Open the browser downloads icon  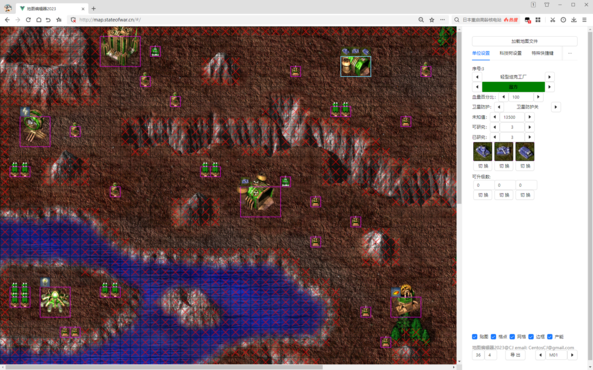pyautogui.click(x=574, y=20)
